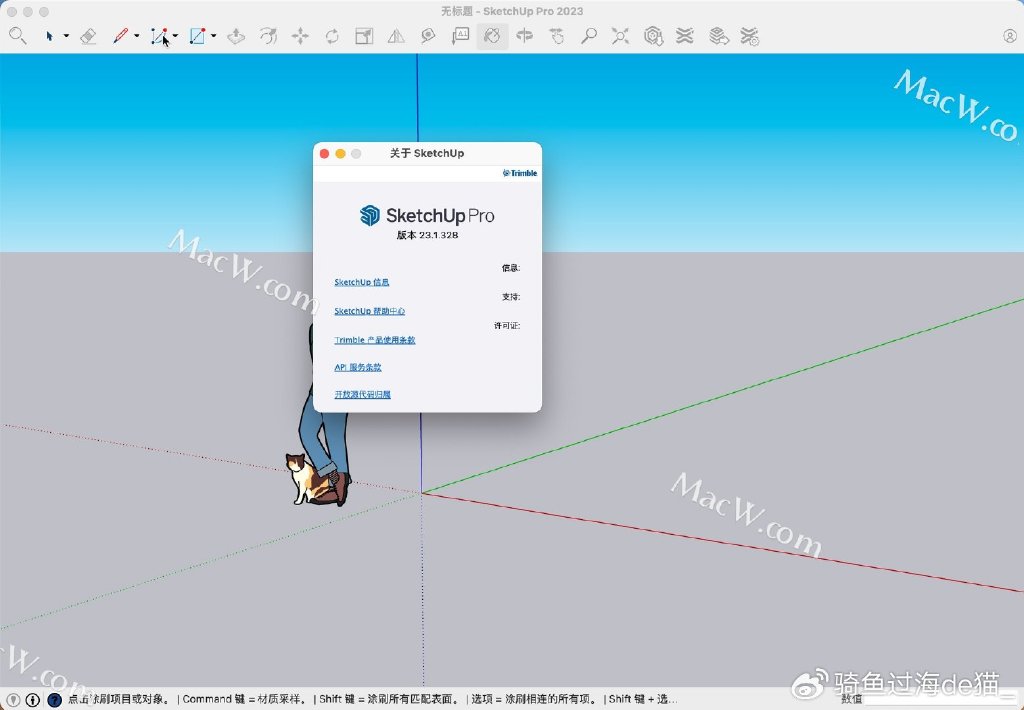Expand the Arc tool dropdown arrow
1024x710 pixels.
click(x=175, y=36)
